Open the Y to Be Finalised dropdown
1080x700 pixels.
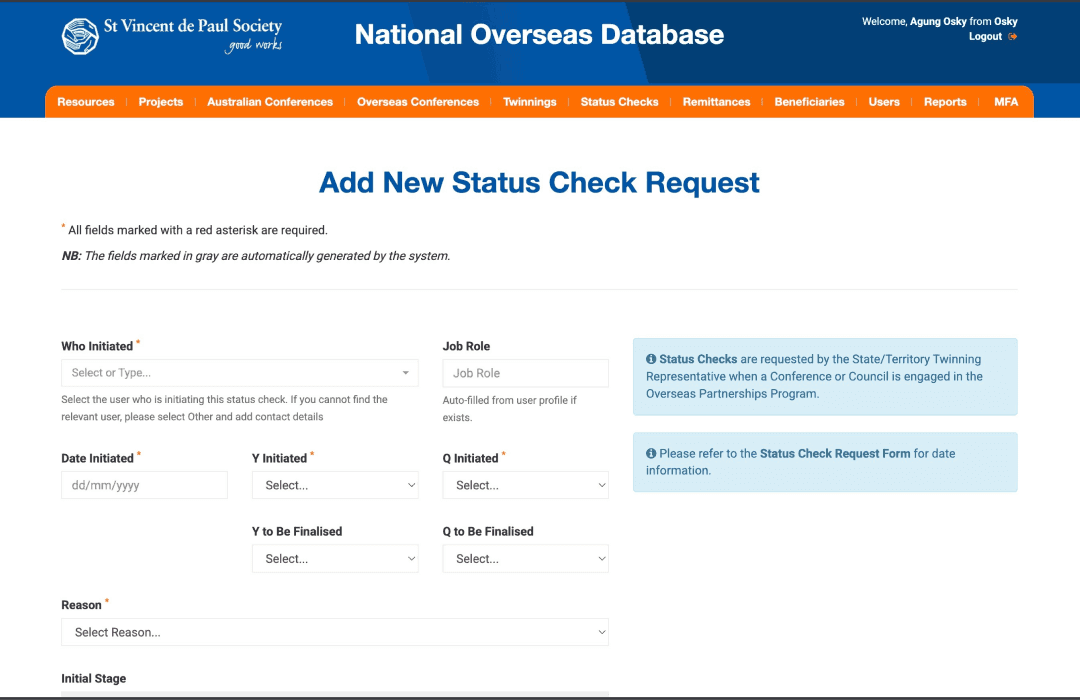335,559
